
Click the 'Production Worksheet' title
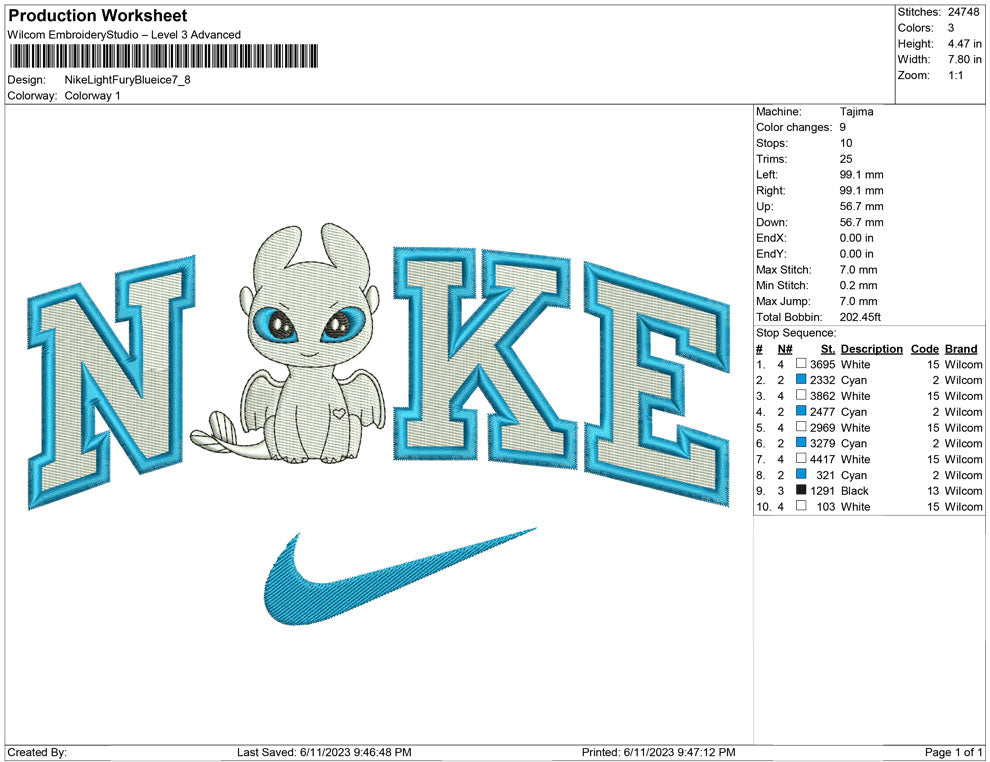pyautogui.click(x=98, y=16)
